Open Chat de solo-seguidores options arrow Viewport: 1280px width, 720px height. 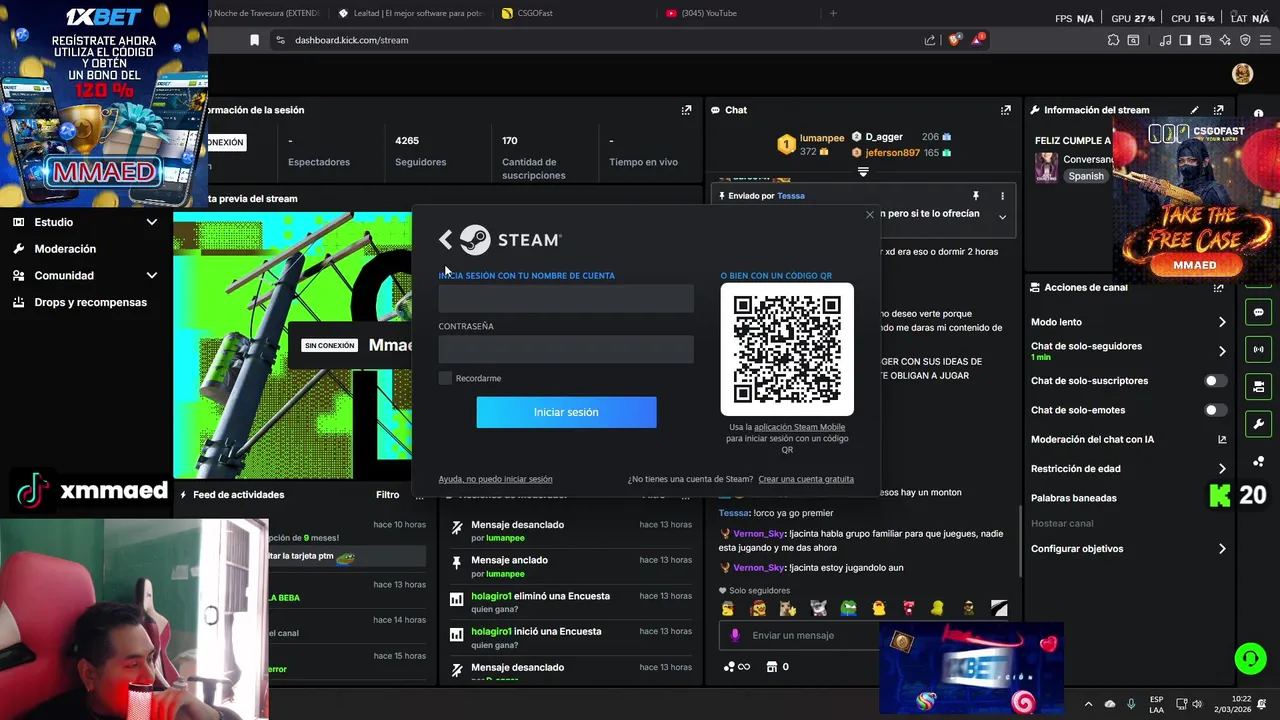(x=1222, y=351)
